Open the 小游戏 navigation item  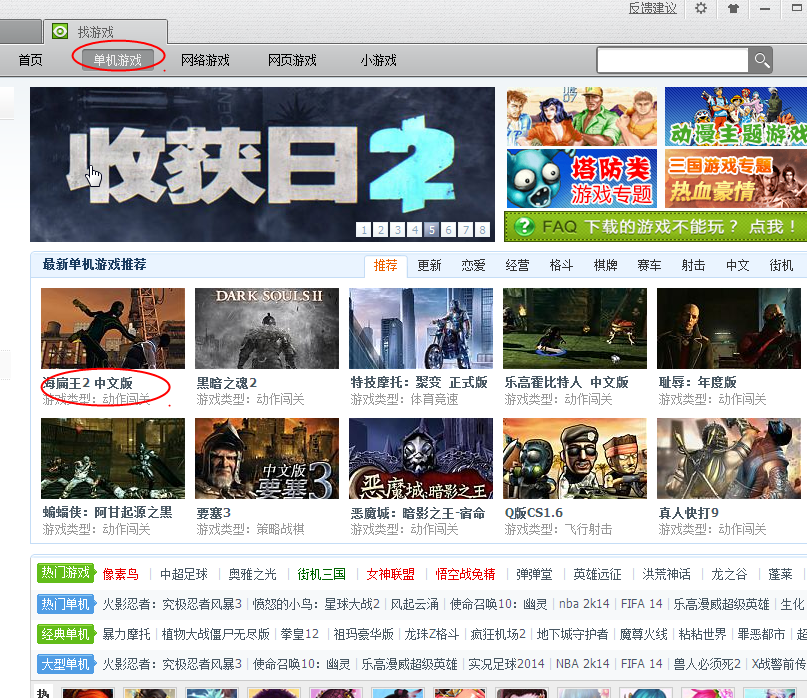click(x=378, y=60)
